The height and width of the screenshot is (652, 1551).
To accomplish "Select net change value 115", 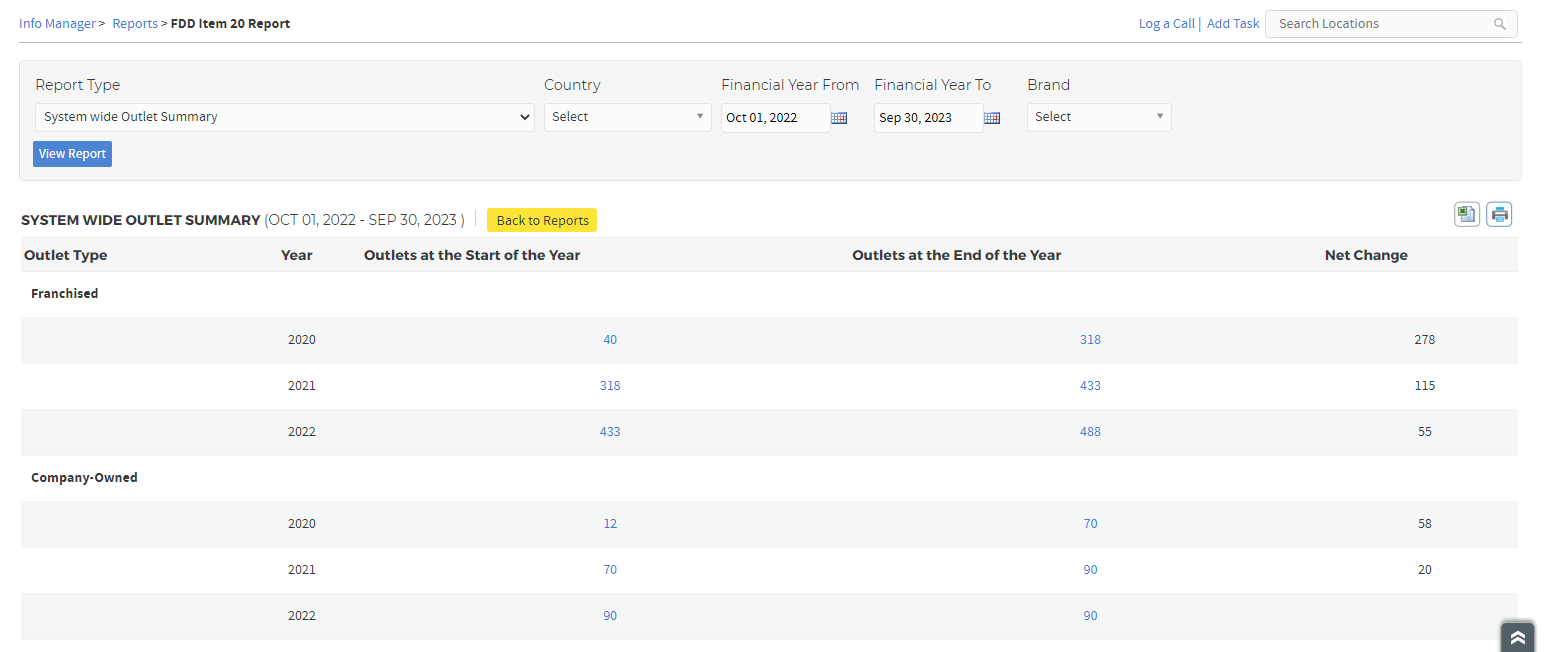I will coord(1425,386).
